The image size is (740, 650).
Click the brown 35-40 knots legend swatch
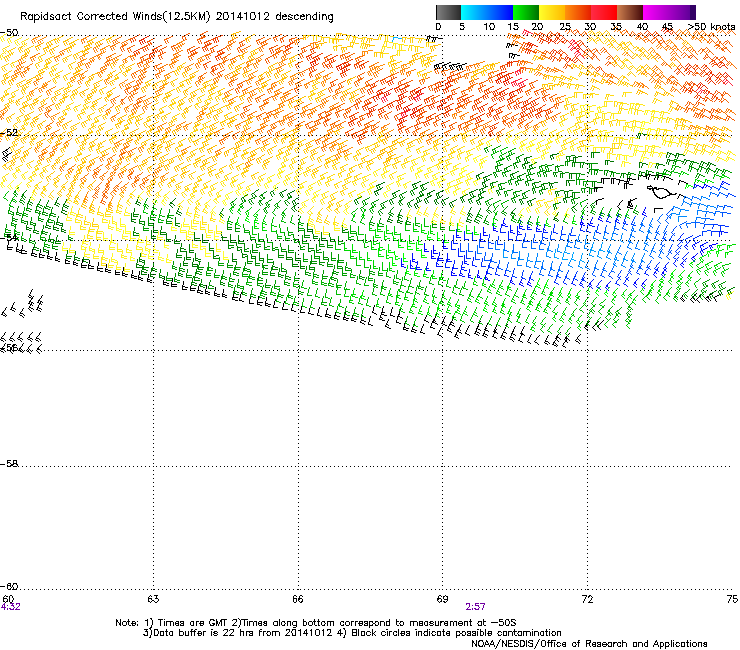coord(630,12)
